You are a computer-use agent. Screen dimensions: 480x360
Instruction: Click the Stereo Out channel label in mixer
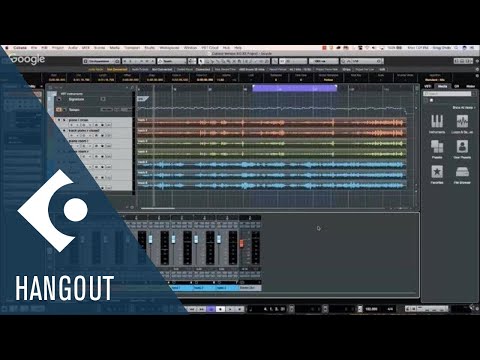coord(250,288)
